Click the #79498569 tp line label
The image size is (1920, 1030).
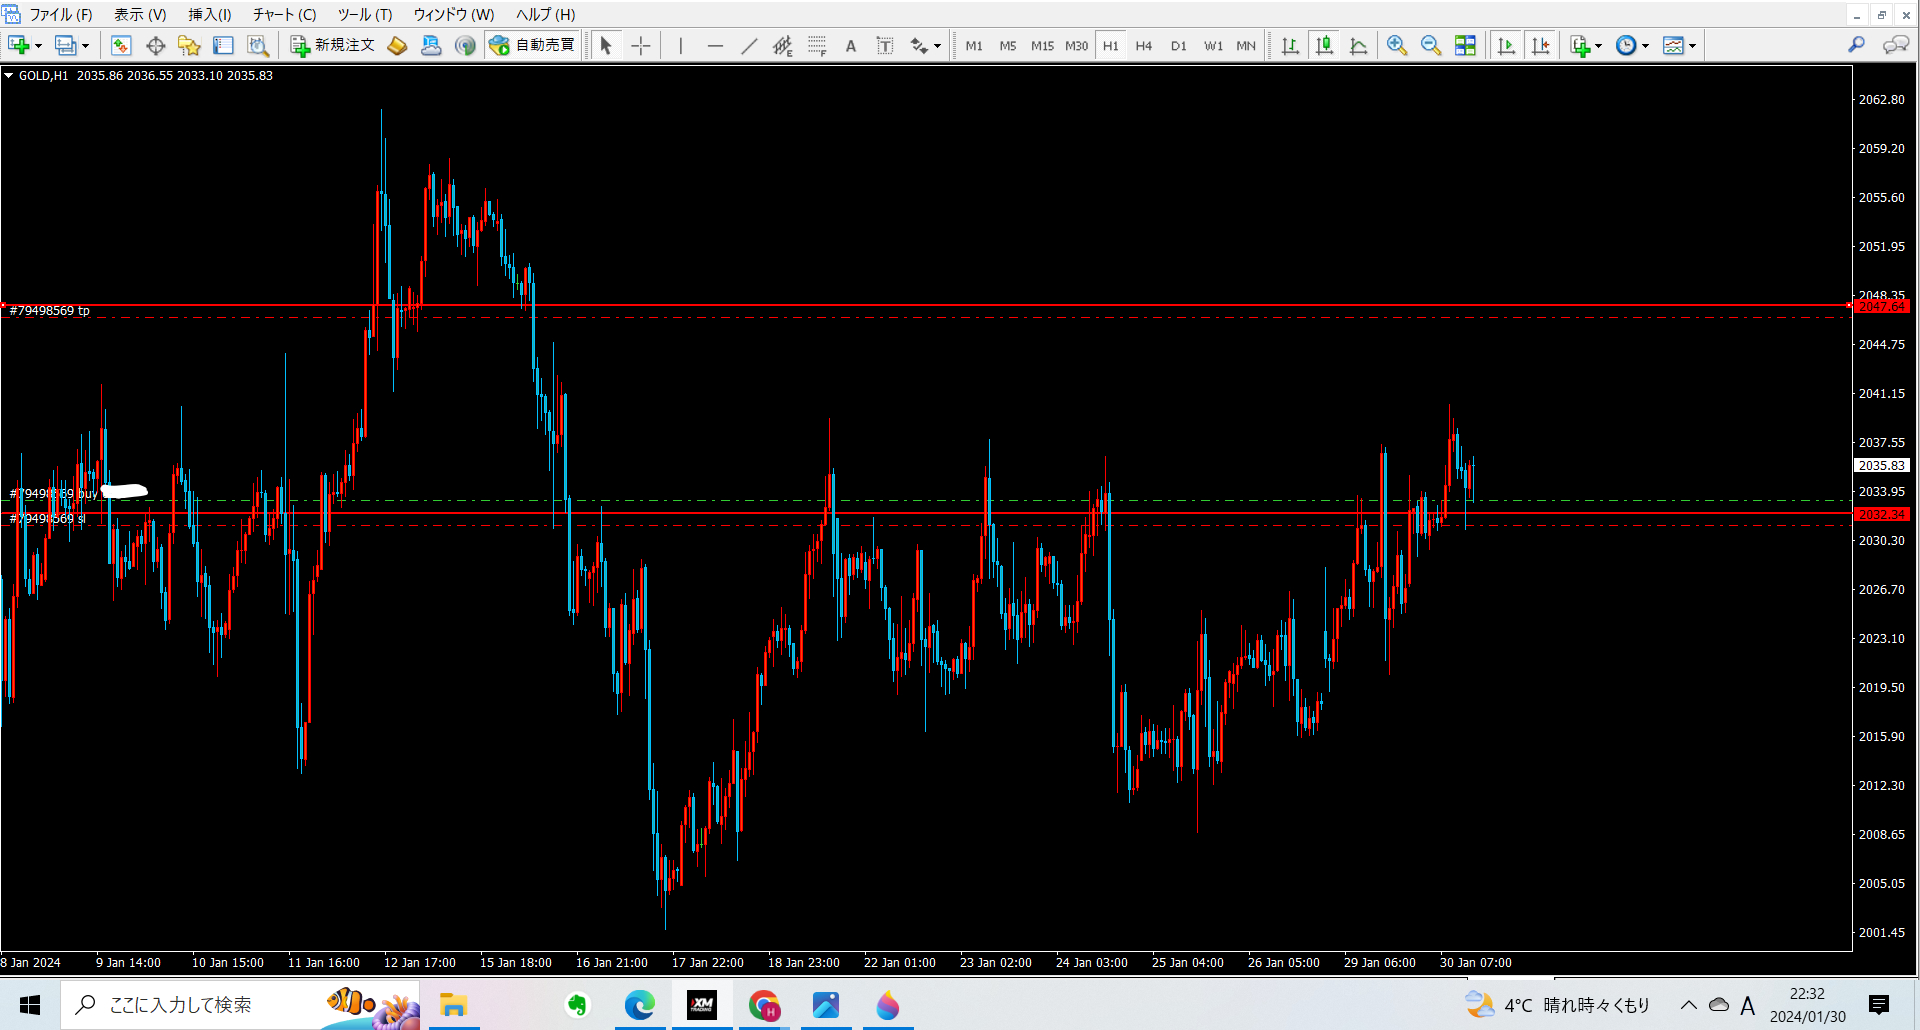(x=49, y=311)
